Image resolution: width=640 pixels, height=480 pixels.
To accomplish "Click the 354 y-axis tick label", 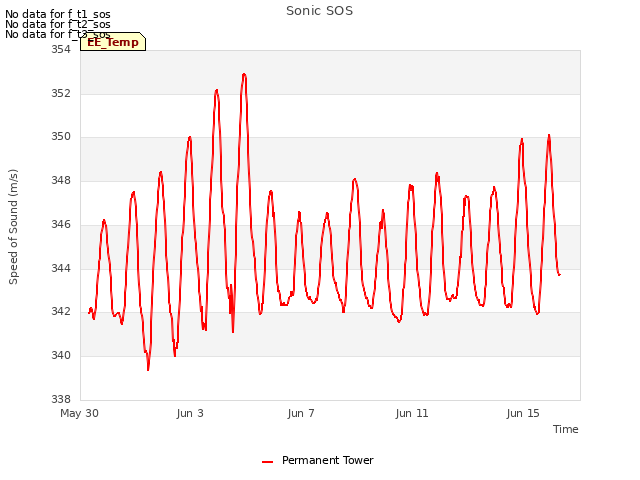I will (61, 49).
